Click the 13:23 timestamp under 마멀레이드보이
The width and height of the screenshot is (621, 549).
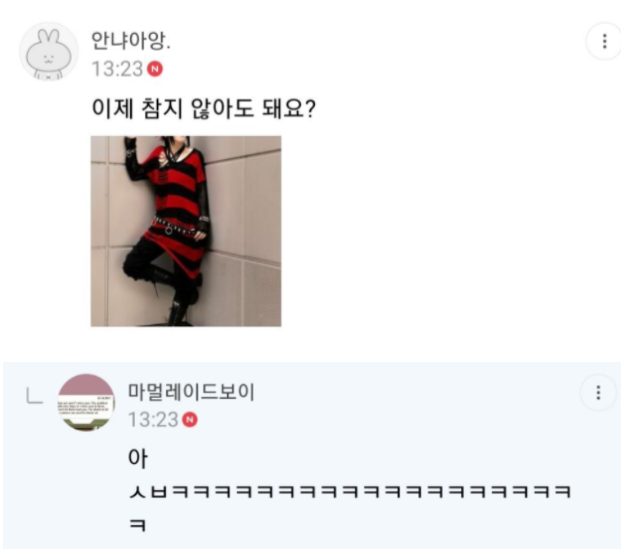pos(153,420)
